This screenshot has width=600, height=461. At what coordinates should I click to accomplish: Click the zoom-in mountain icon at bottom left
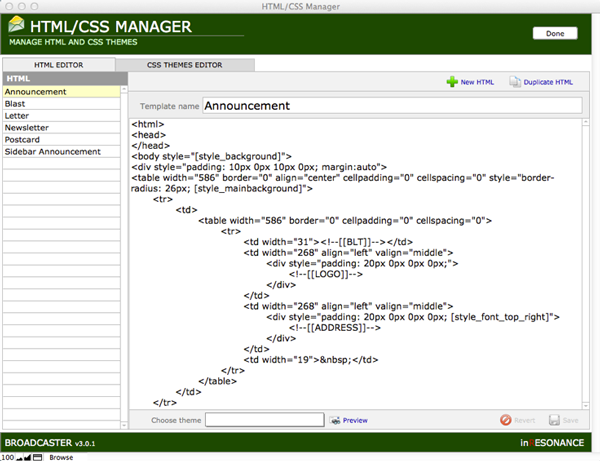pos(26,456)
